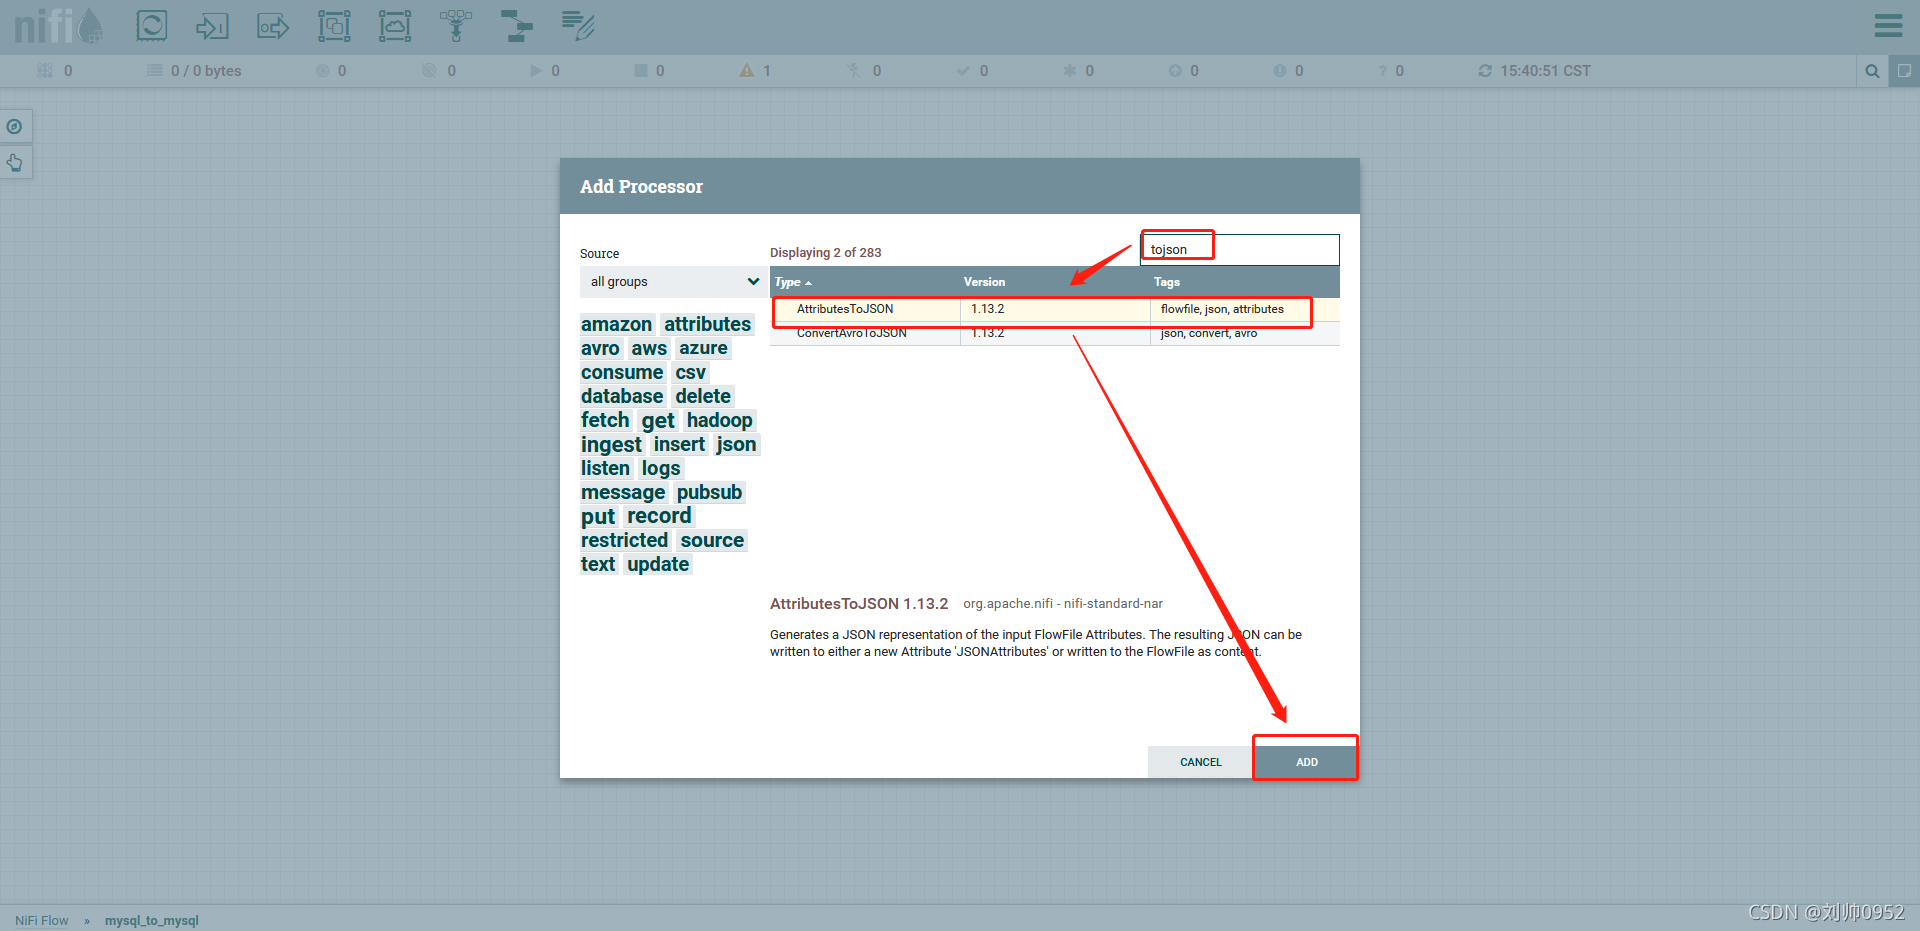Filter by database tag

pos(622,396)
